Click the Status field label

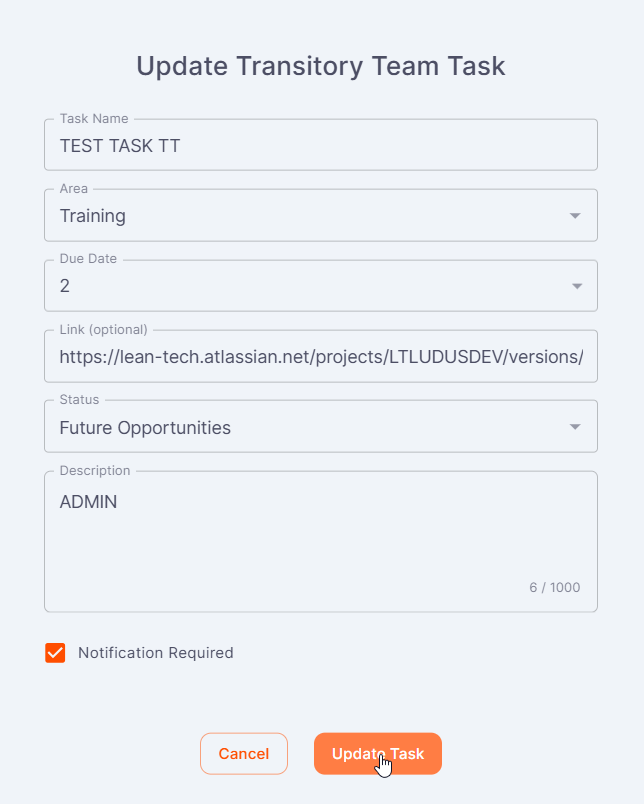80,399
